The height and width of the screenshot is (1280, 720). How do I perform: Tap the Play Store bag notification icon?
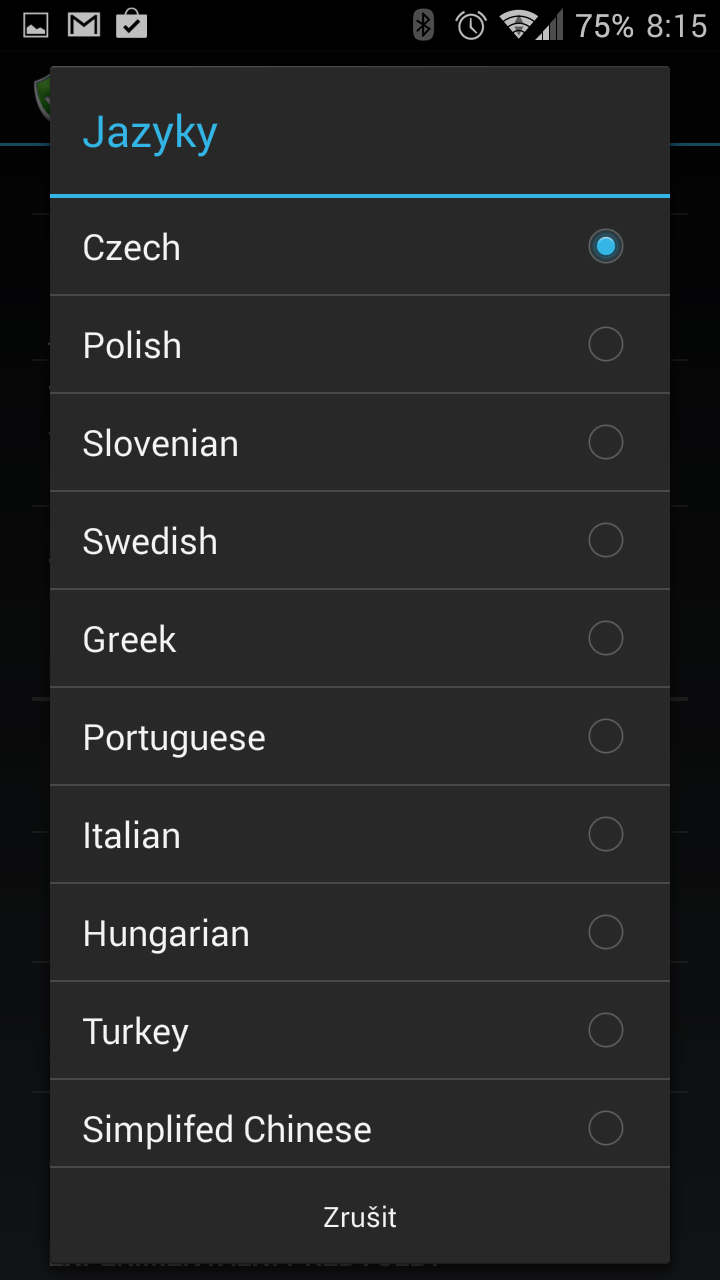click(132, 24)
